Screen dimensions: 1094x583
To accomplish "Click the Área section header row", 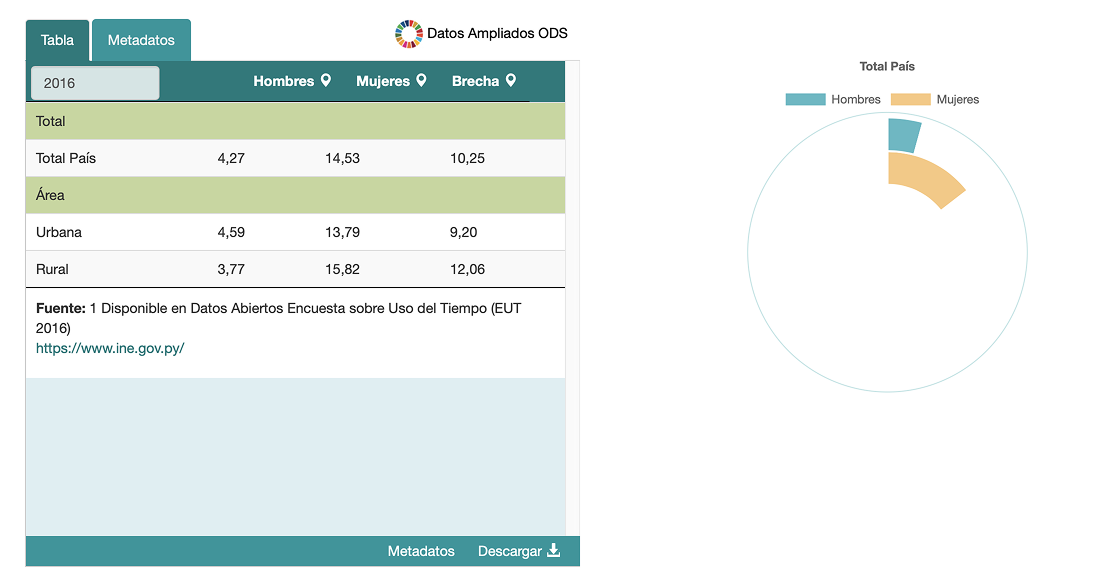I will (x=295, y=195).
